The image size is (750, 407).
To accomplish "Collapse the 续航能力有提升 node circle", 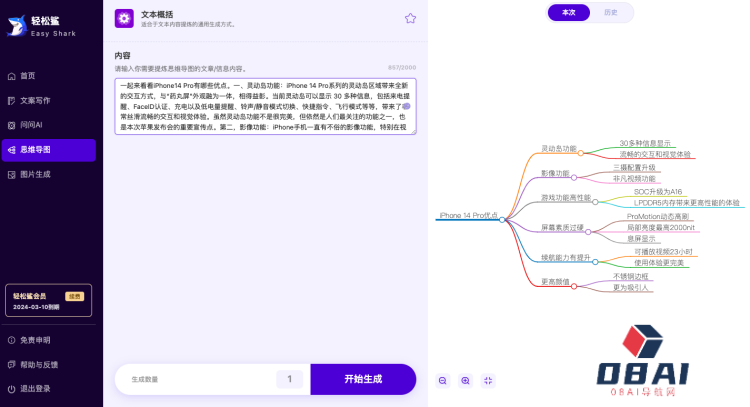I will 595,262.
